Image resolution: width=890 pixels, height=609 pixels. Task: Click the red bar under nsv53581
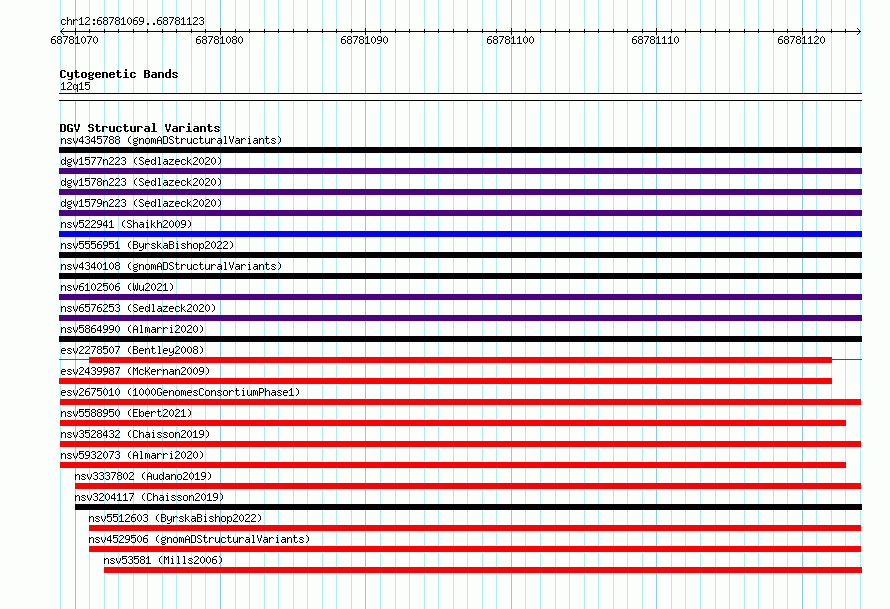click(x=482, y=570)
